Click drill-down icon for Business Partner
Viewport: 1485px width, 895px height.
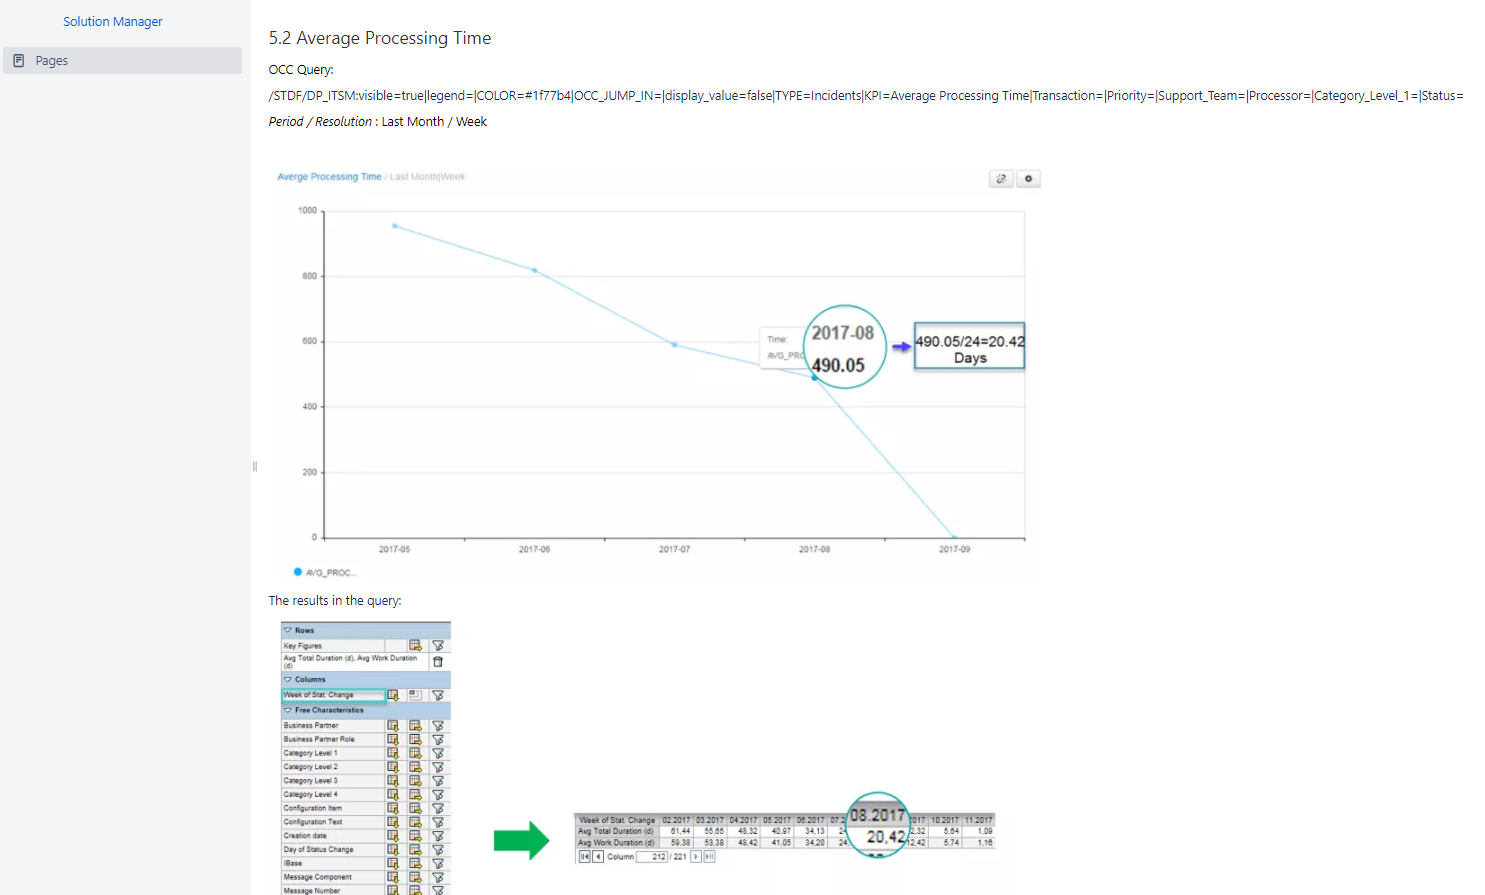point(393,726)
